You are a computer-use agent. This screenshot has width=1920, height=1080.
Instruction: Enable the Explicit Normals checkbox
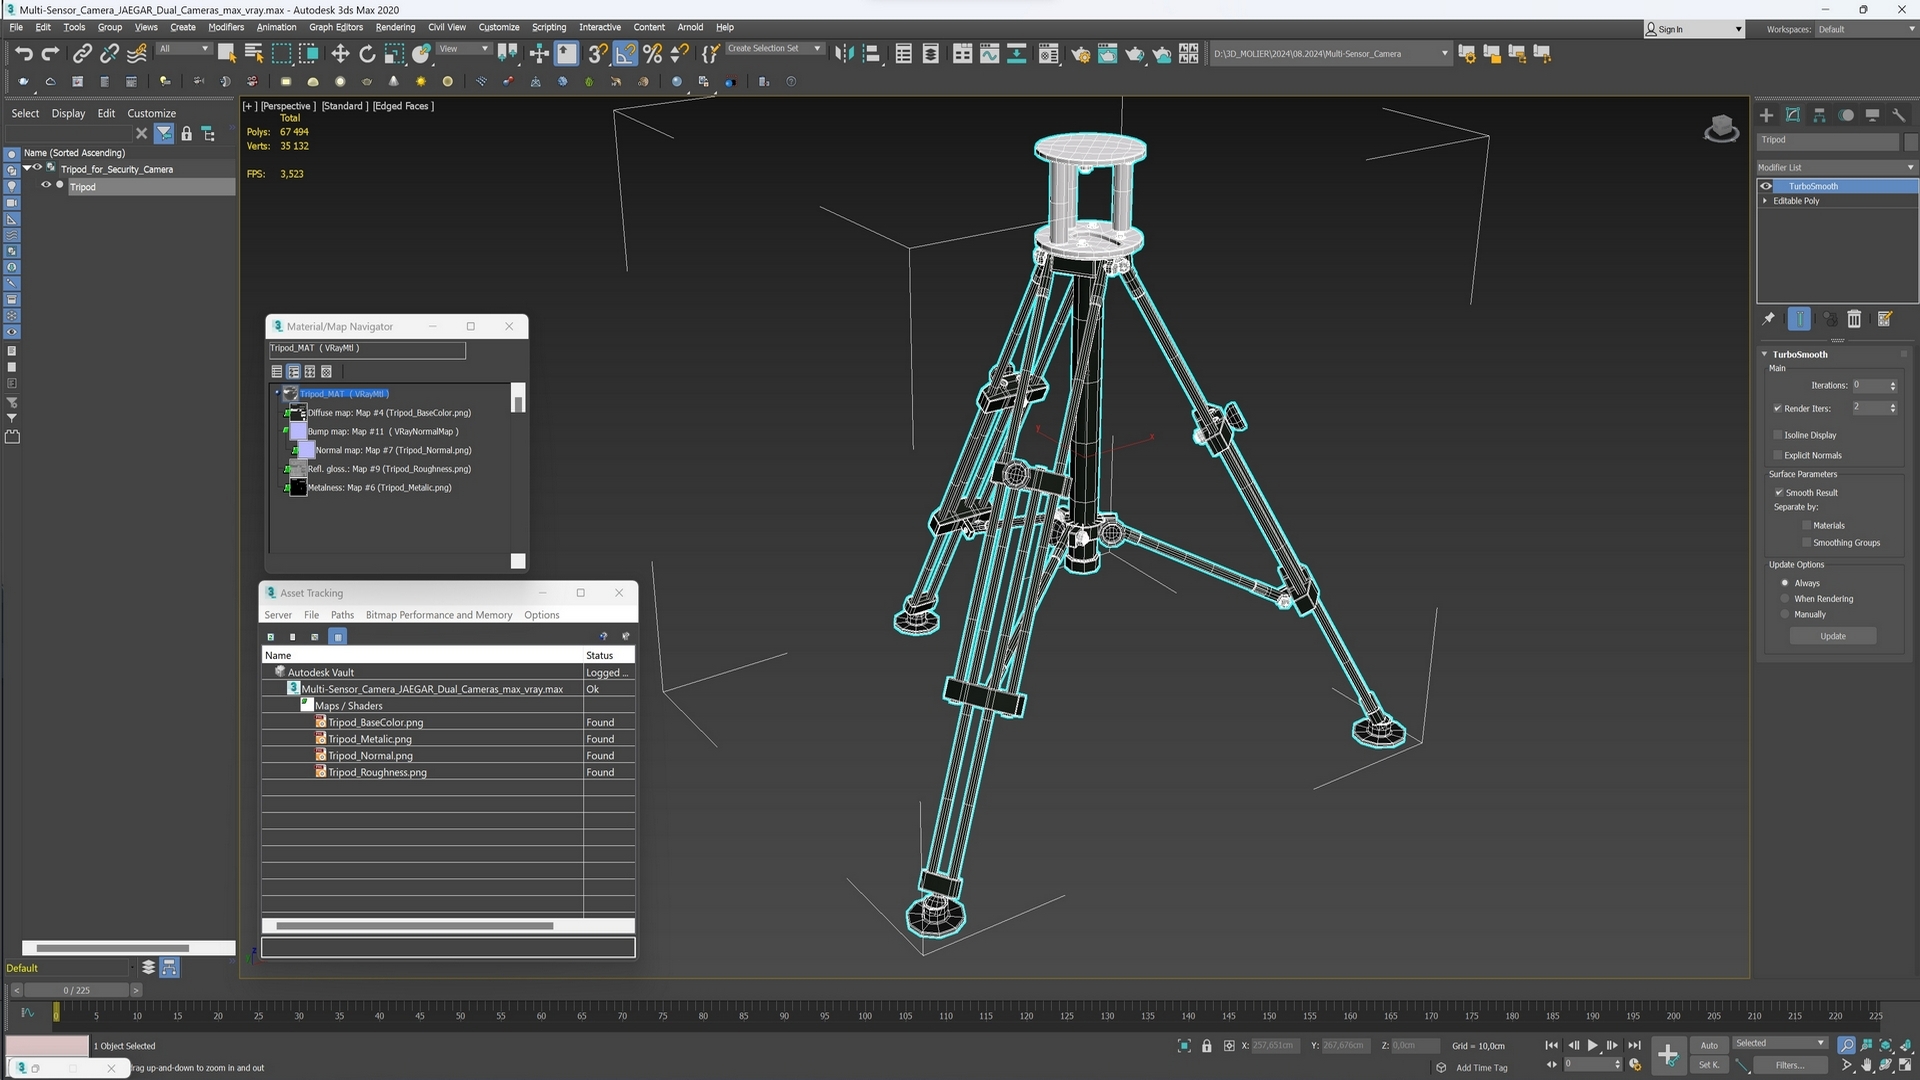pyautogui.click(x=1778, y=455)
